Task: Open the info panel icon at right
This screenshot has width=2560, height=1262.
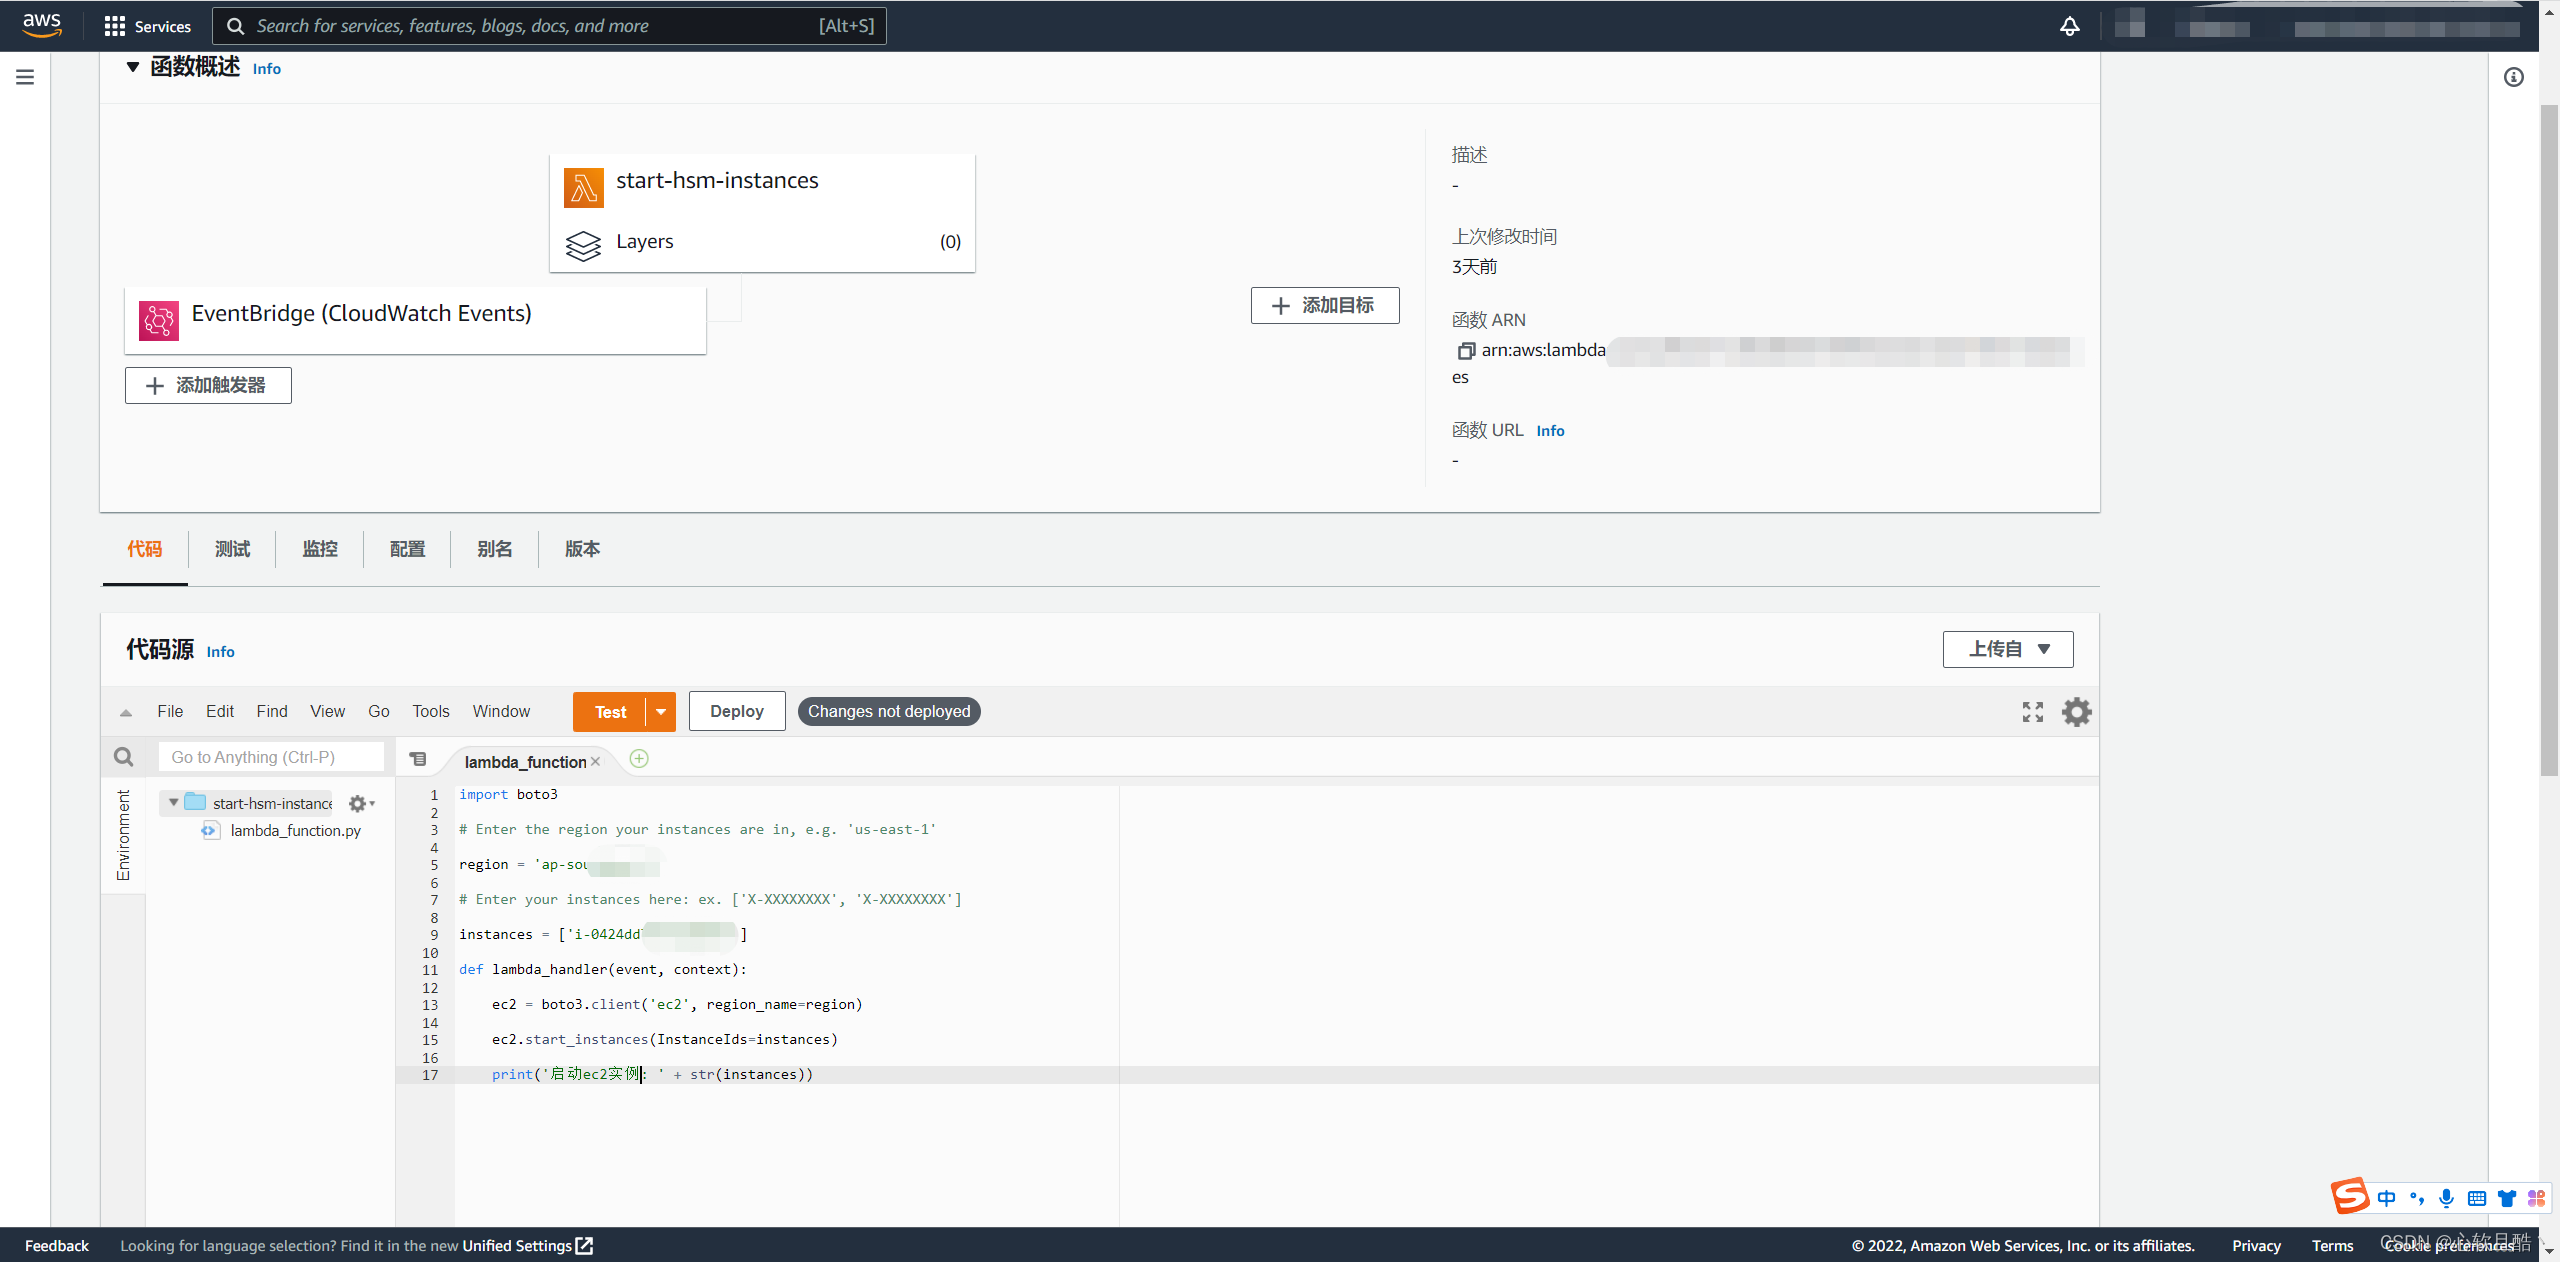Action: point(2514,77)
